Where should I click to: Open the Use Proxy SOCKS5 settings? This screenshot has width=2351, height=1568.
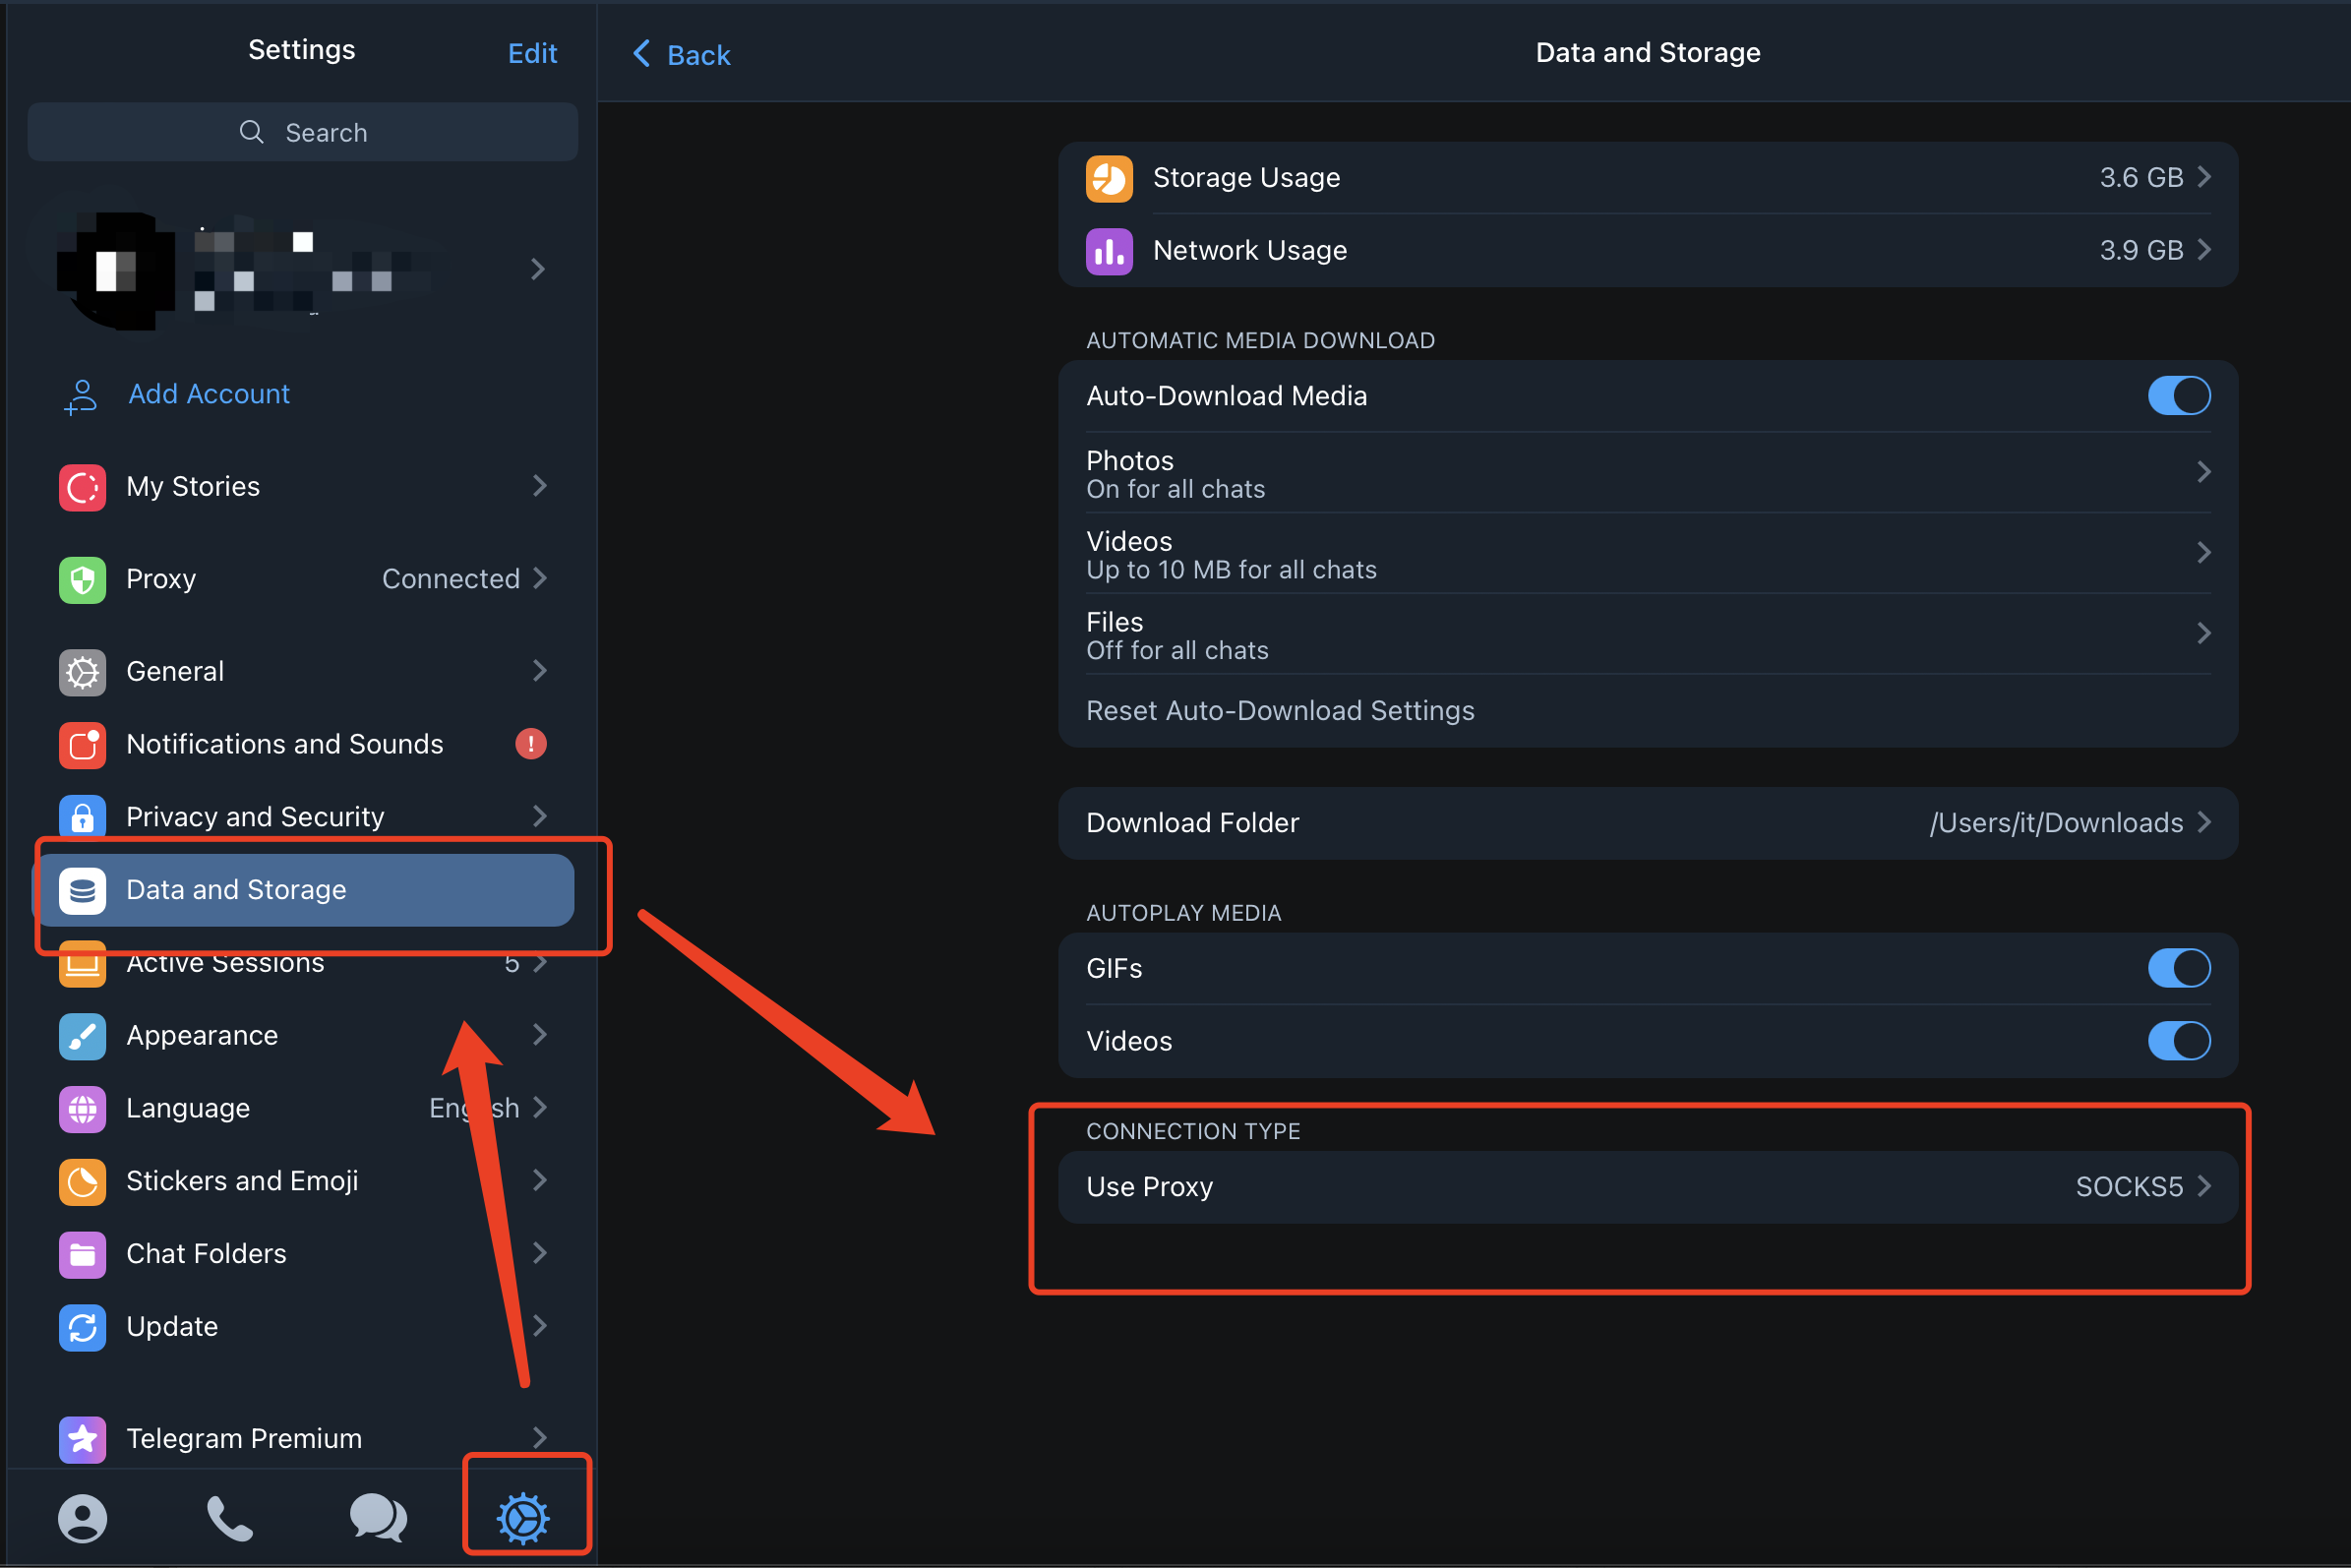[x=1645, y=1186]
